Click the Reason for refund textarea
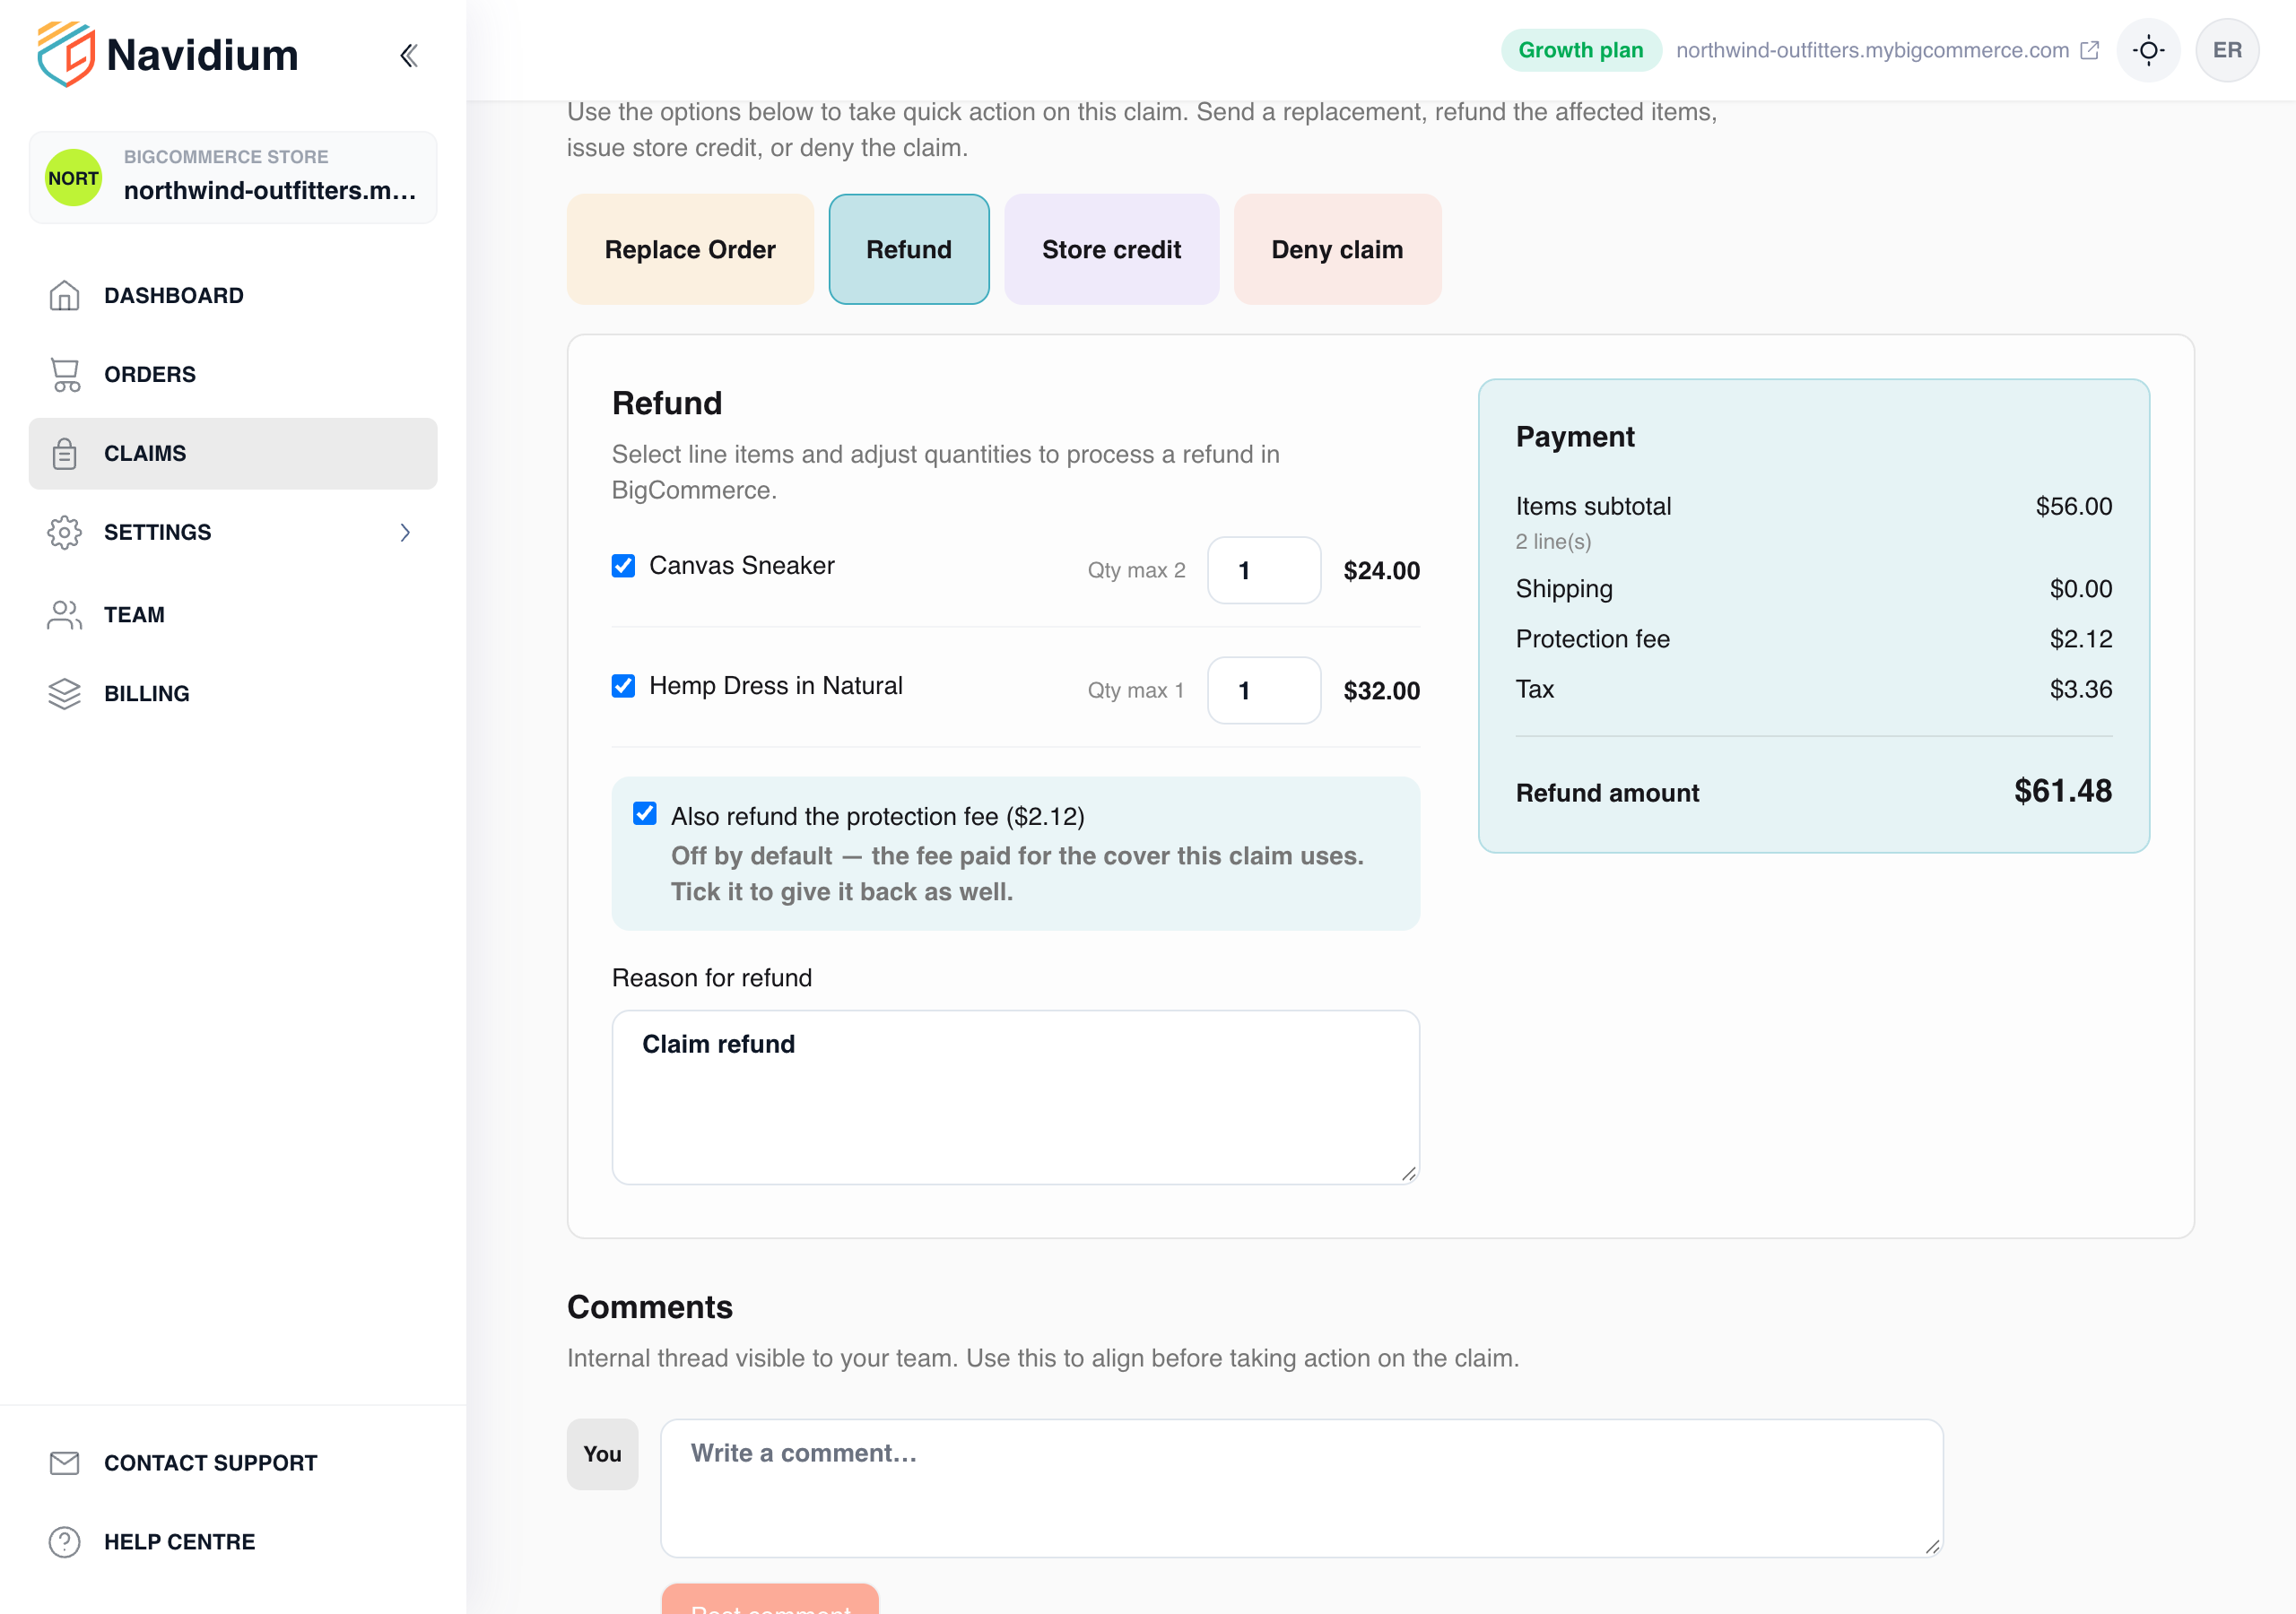Screen dimensions: 2296x1614 tap(1015, 1097)
